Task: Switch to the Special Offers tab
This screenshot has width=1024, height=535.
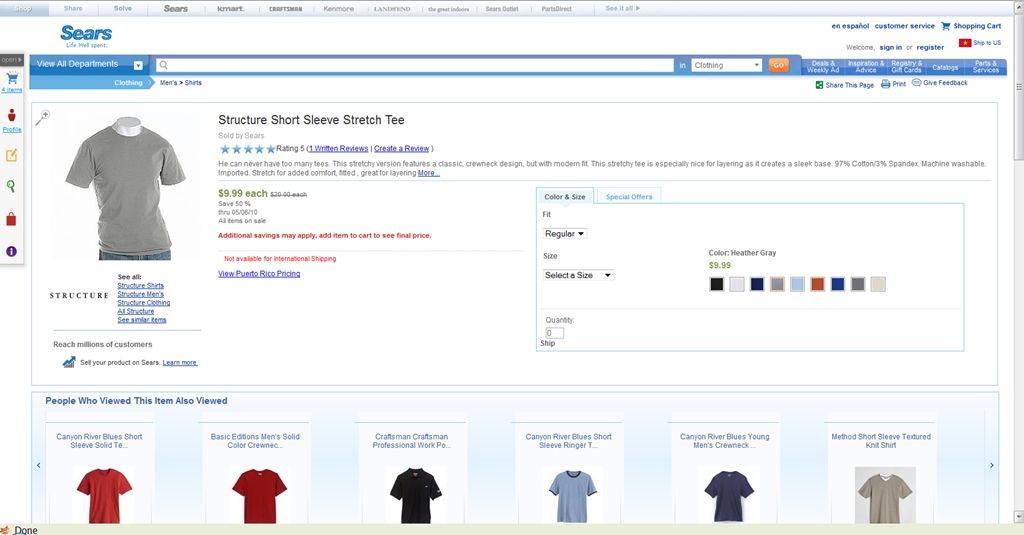Action: coord(629,197)
